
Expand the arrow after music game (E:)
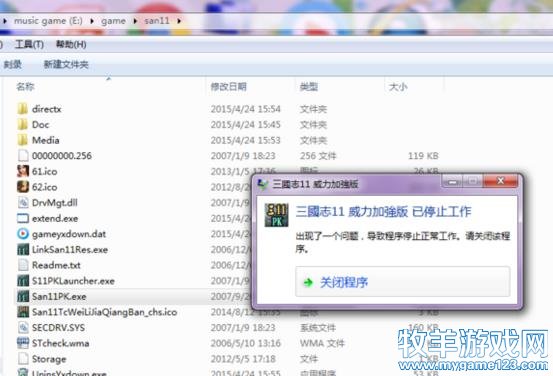point(92,21)
